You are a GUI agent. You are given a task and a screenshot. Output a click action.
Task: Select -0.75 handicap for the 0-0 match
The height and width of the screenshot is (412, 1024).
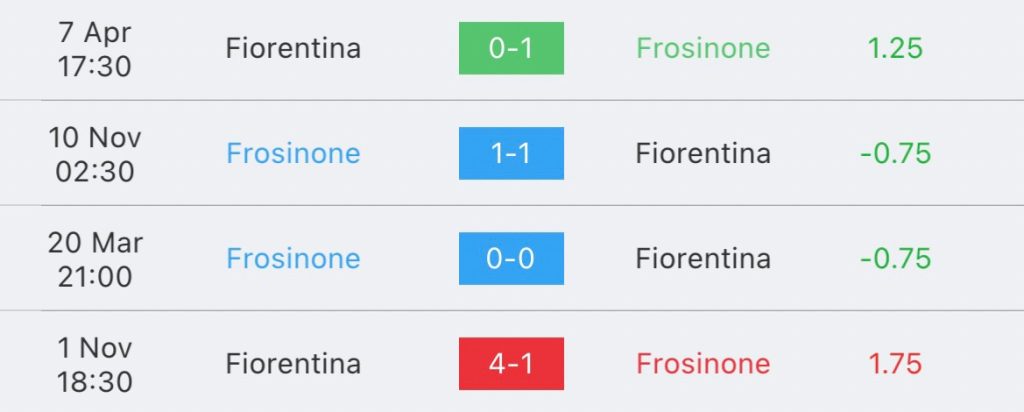coord(895,258)
